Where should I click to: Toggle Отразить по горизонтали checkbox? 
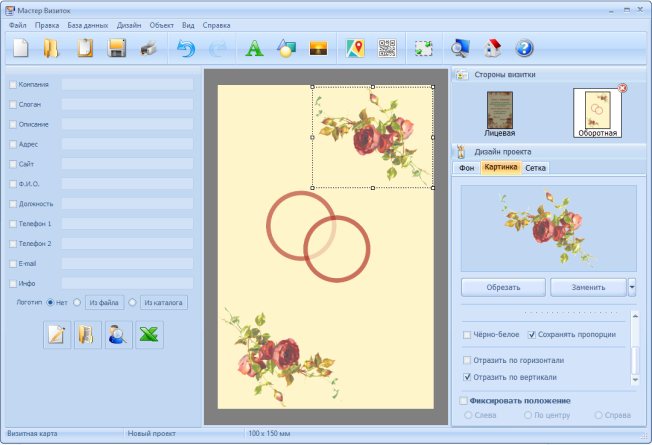(x=467, y=359)
